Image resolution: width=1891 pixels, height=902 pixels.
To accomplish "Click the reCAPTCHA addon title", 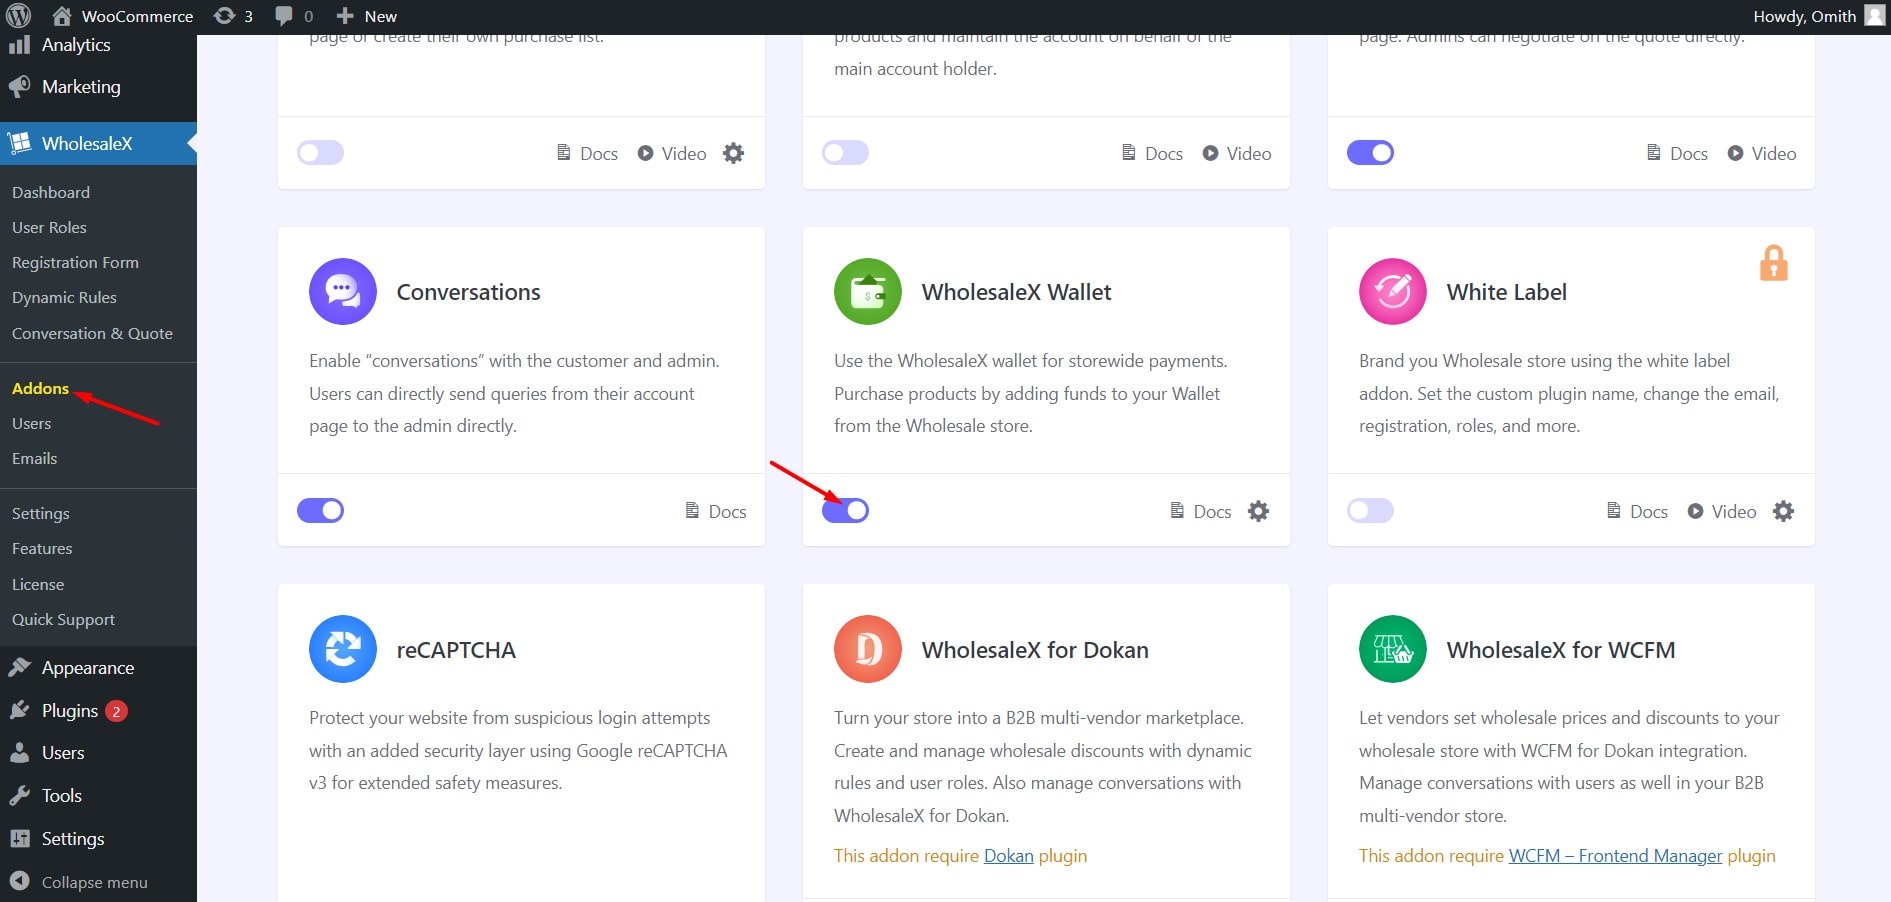I will [x=456, y=650].
